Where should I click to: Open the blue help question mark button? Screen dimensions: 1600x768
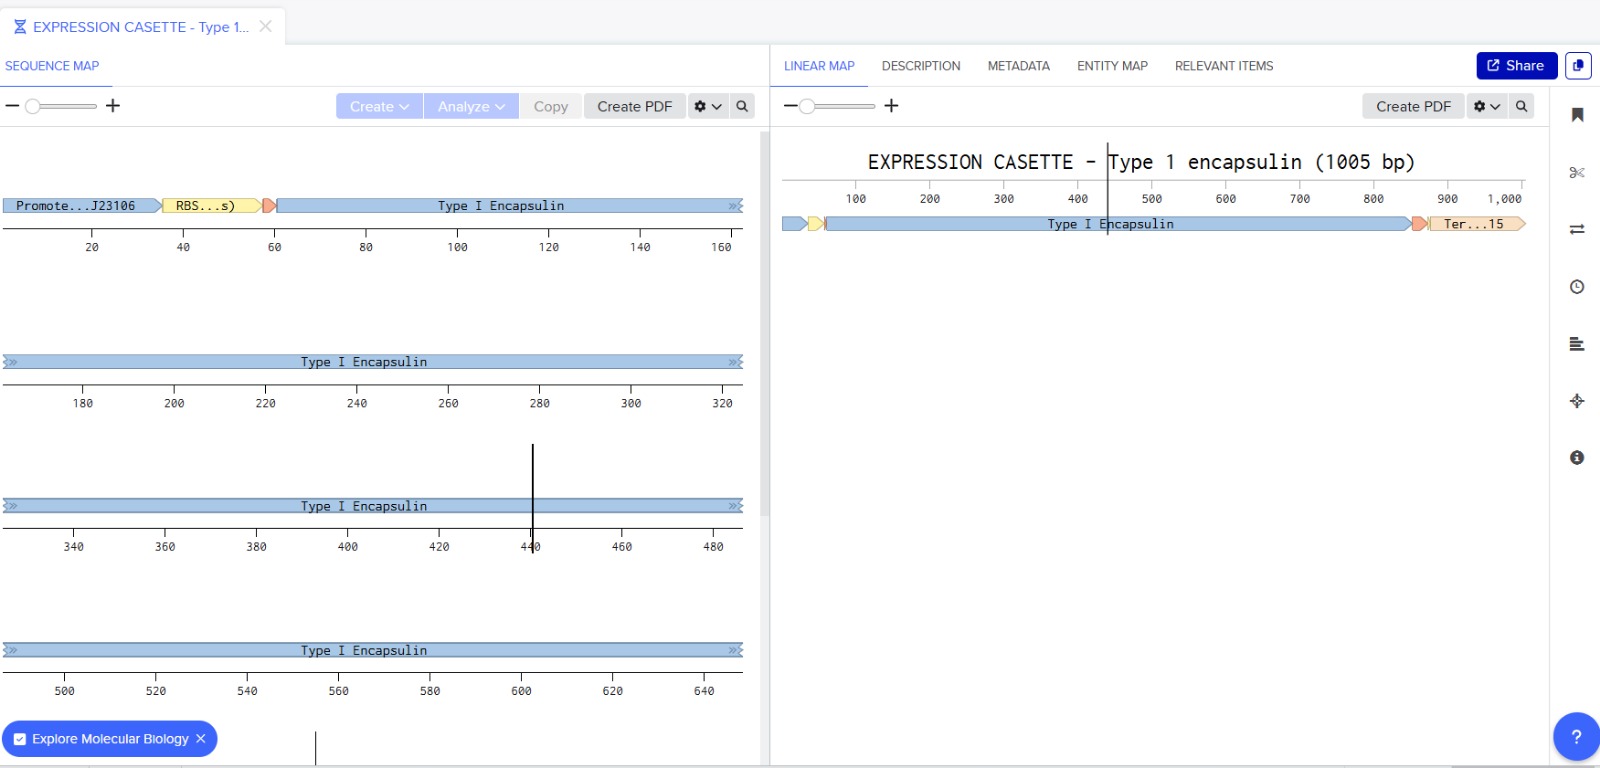1576,737
